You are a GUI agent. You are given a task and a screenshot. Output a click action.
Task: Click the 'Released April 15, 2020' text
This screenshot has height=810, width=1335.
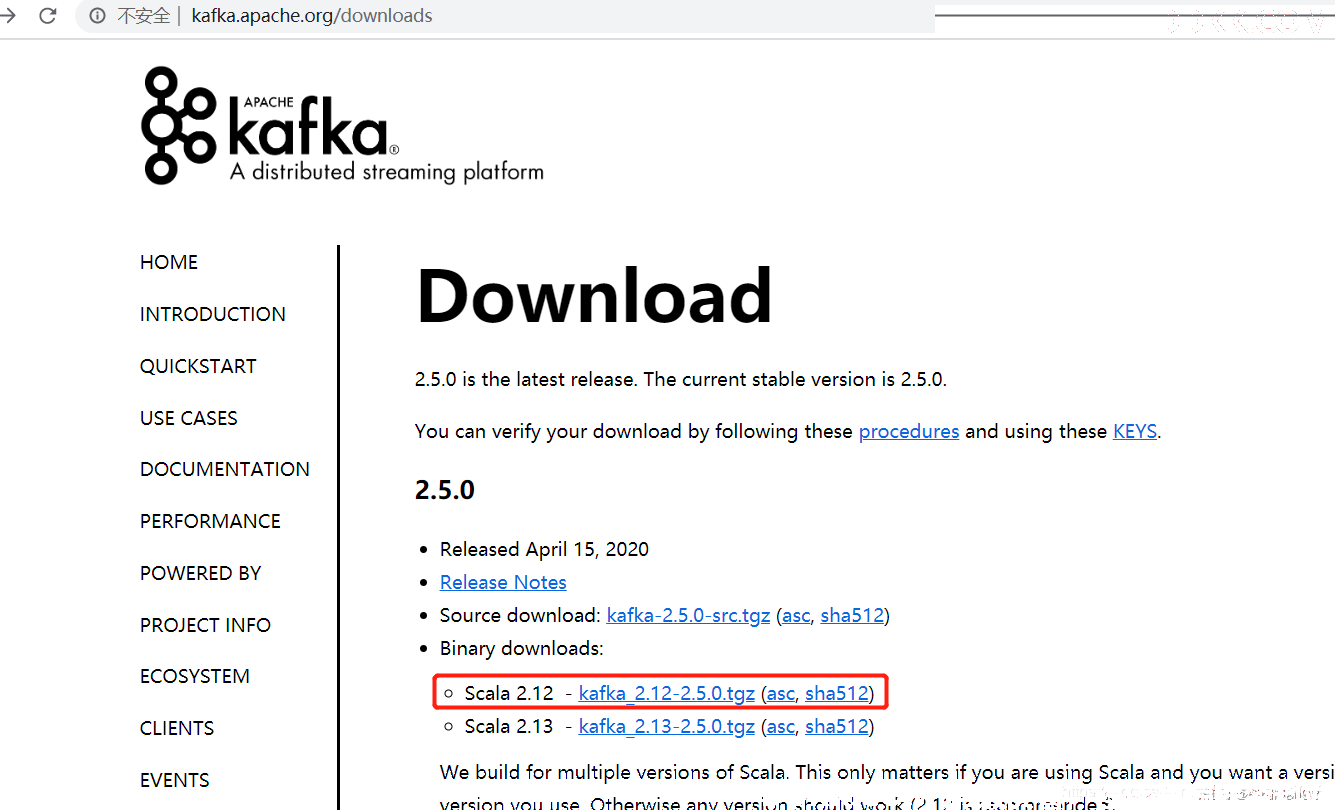[544, 549]
